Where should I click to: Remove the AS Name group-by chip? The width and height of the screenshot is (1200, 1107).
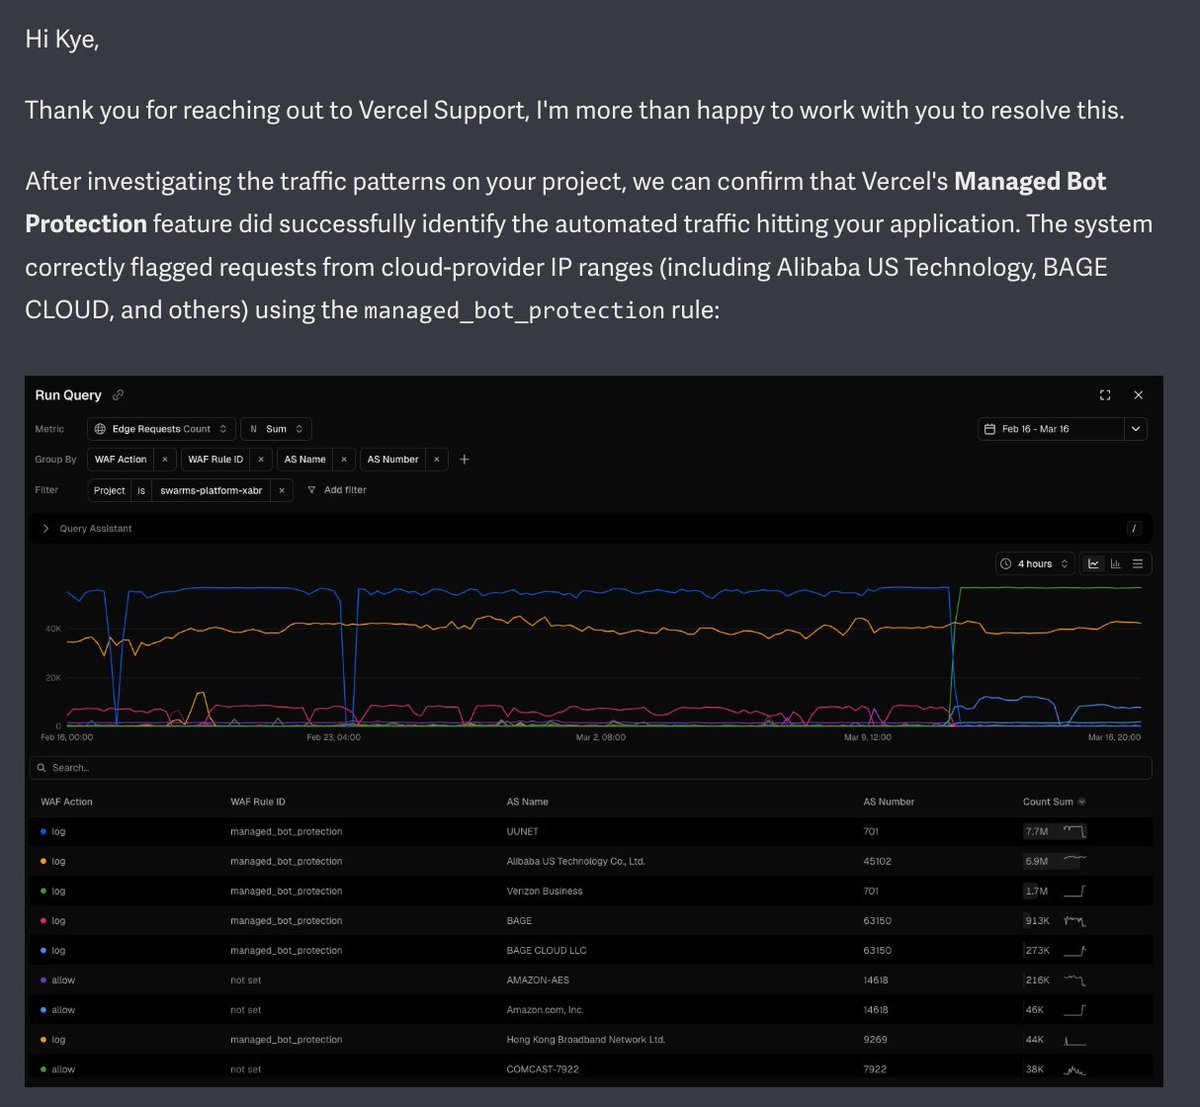coord(343,460)
